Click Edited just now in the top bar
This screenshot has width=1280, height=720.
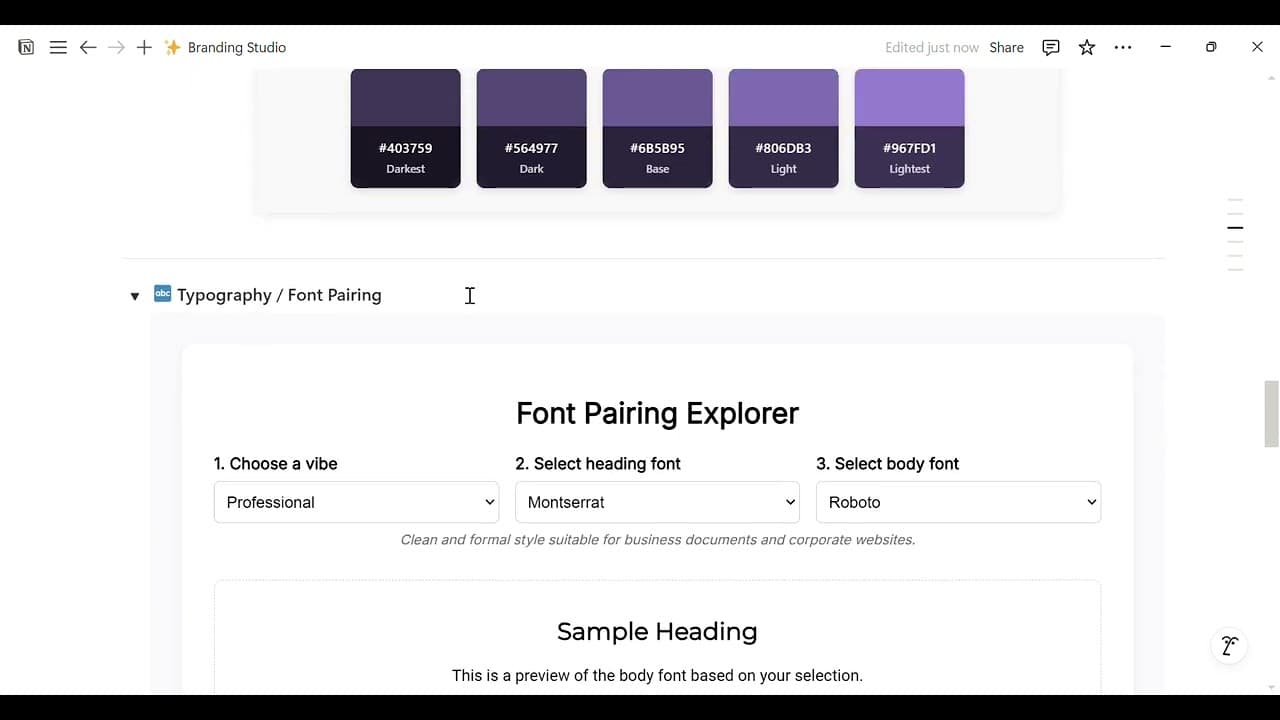tap(931, 47)
